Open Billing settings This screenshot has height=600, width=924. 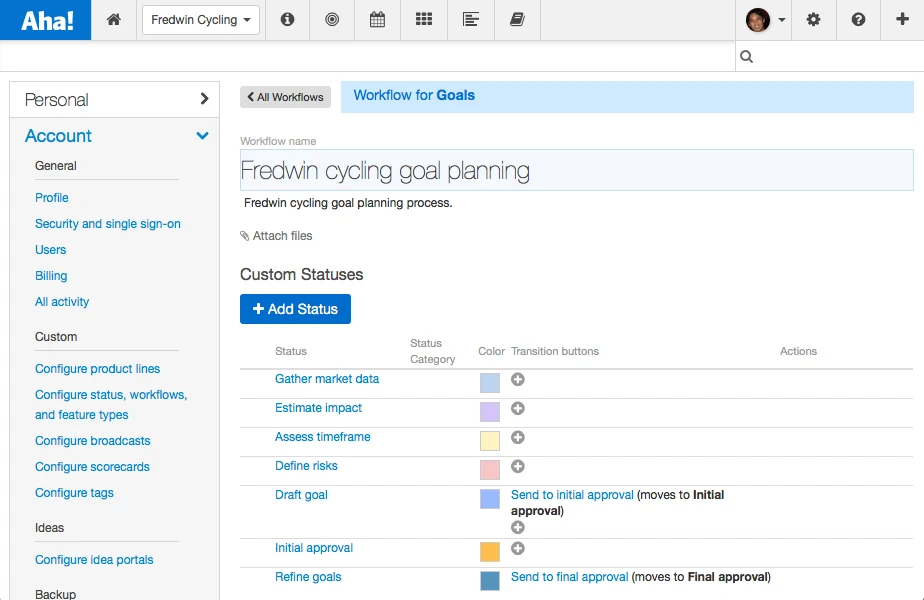click(51, 275)
